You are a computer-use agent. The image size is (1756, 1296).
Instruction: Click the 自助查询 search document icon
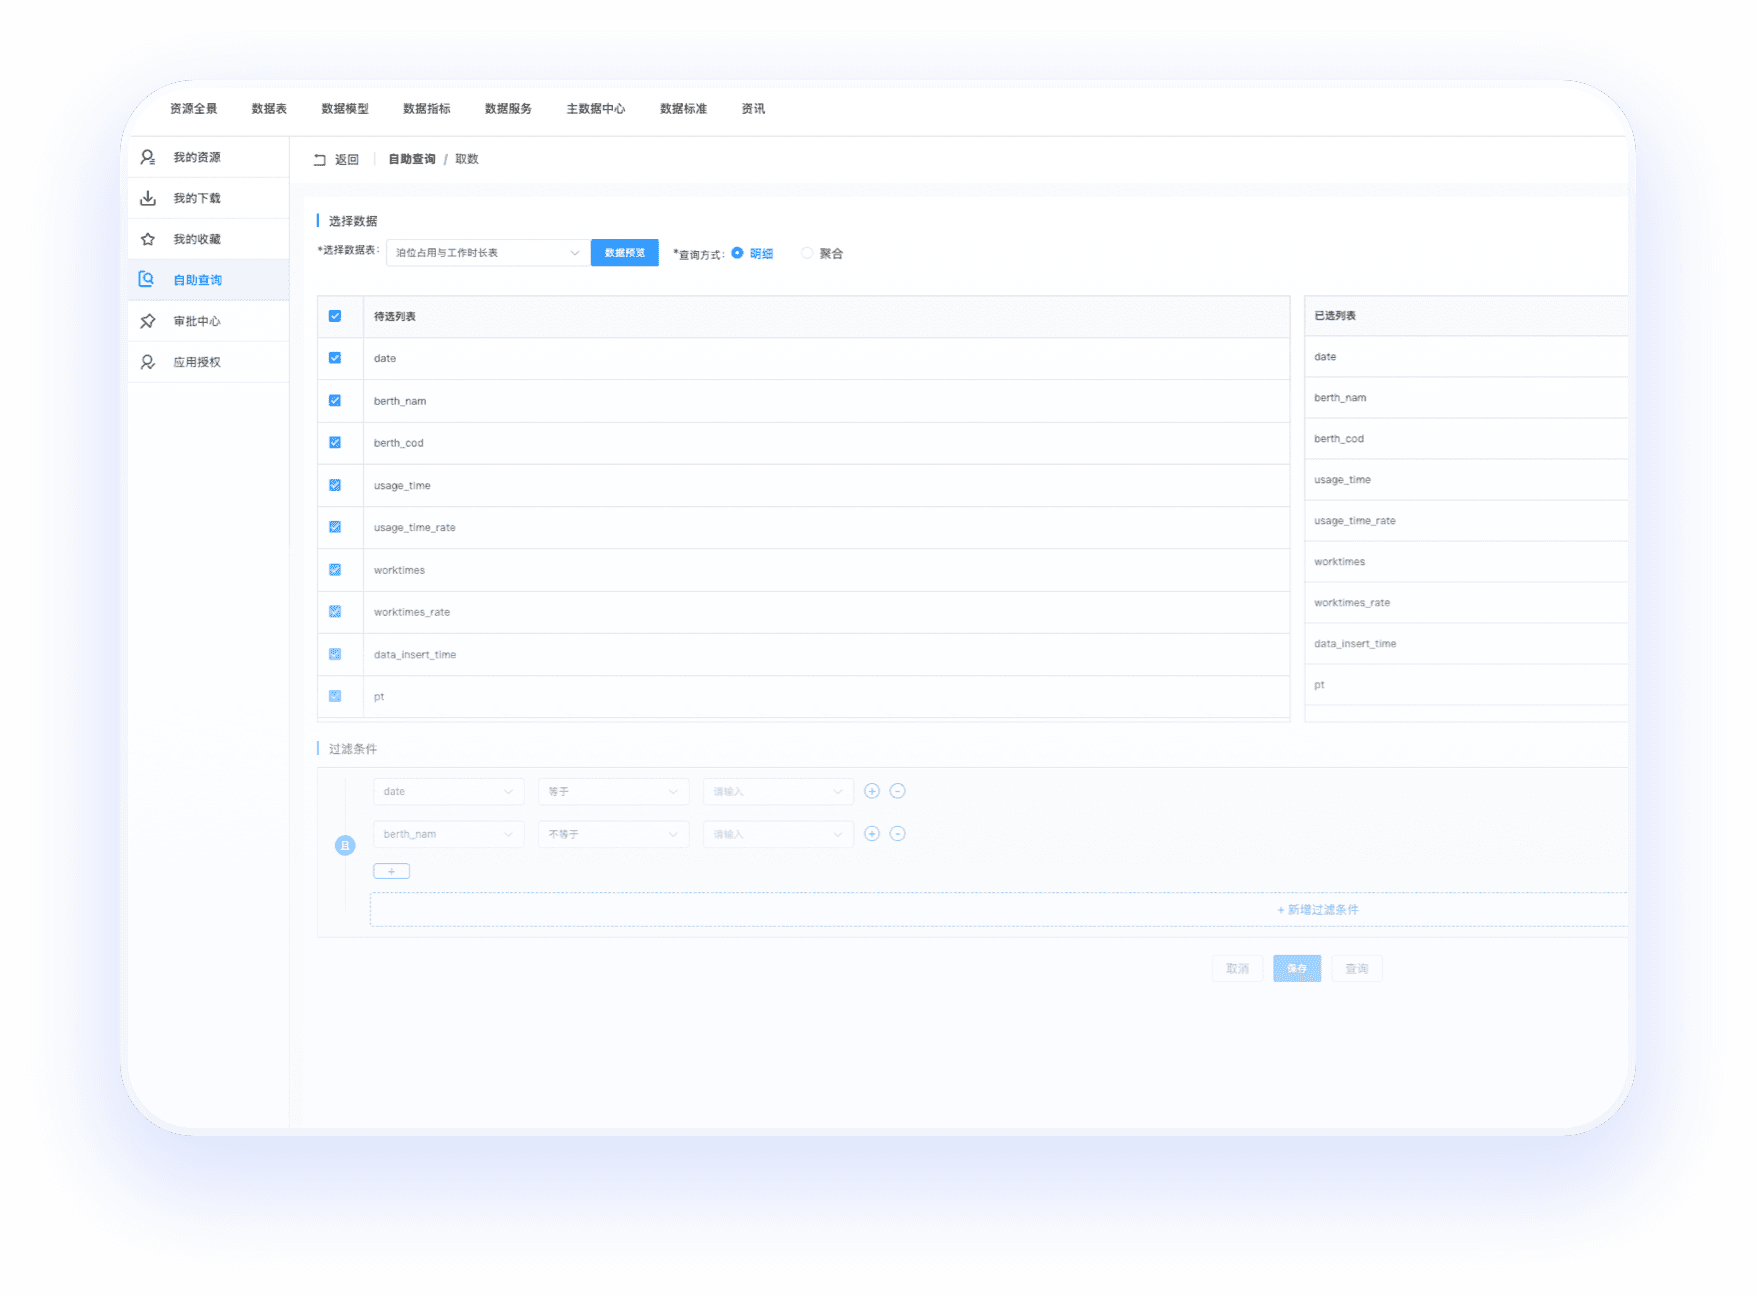[147, 280]
